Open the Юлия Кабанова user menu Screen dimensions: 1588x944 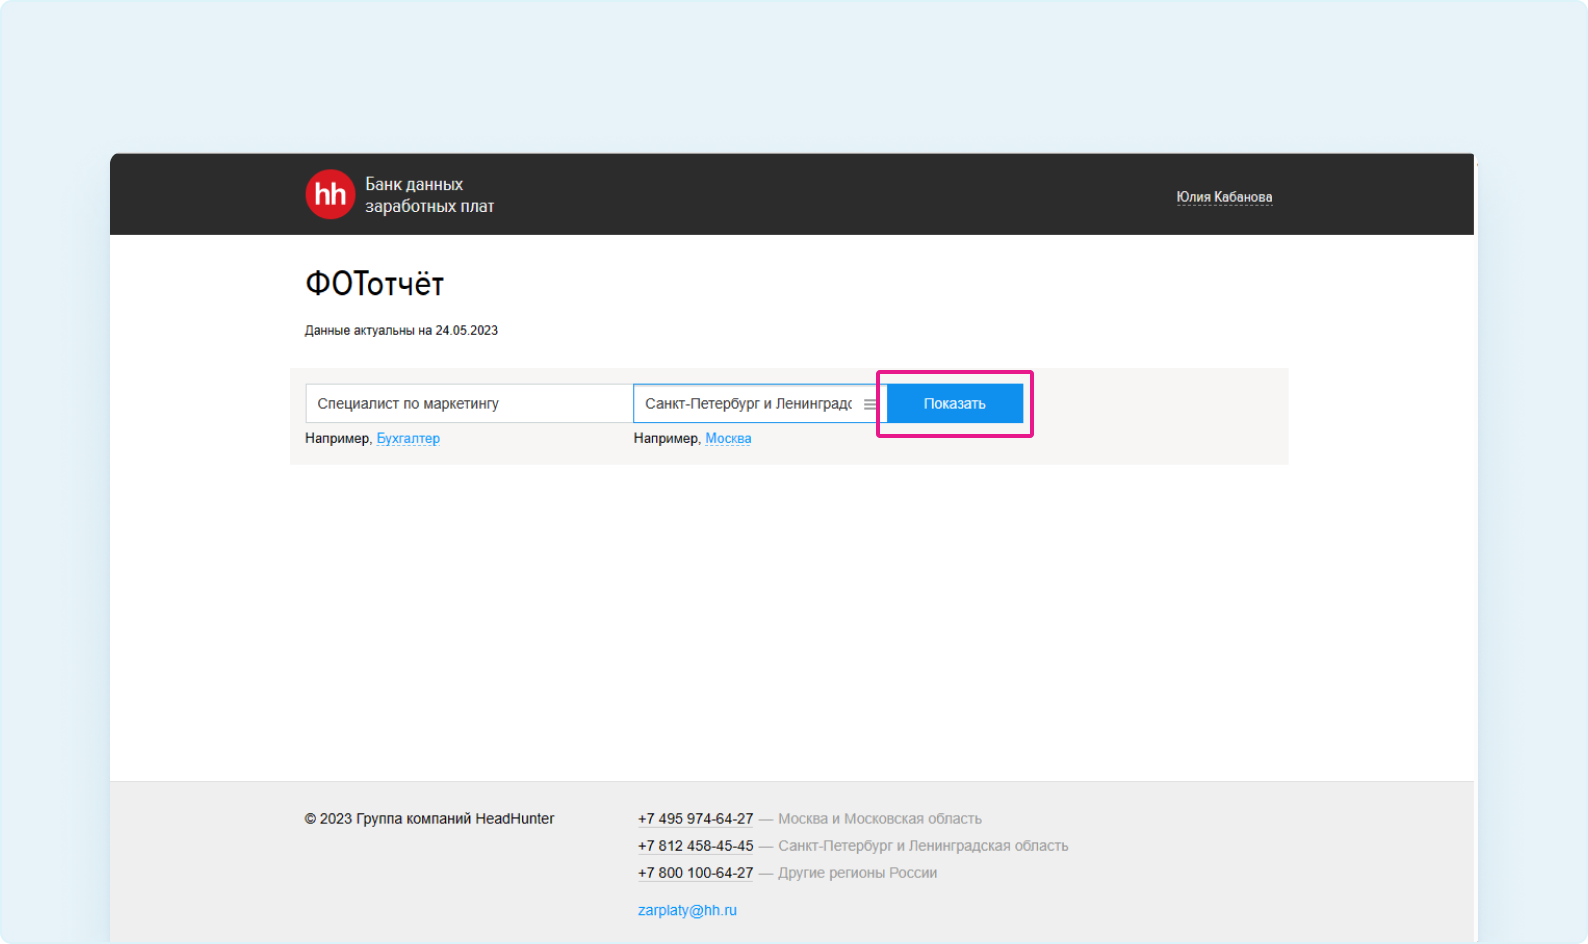[1224, 197]
